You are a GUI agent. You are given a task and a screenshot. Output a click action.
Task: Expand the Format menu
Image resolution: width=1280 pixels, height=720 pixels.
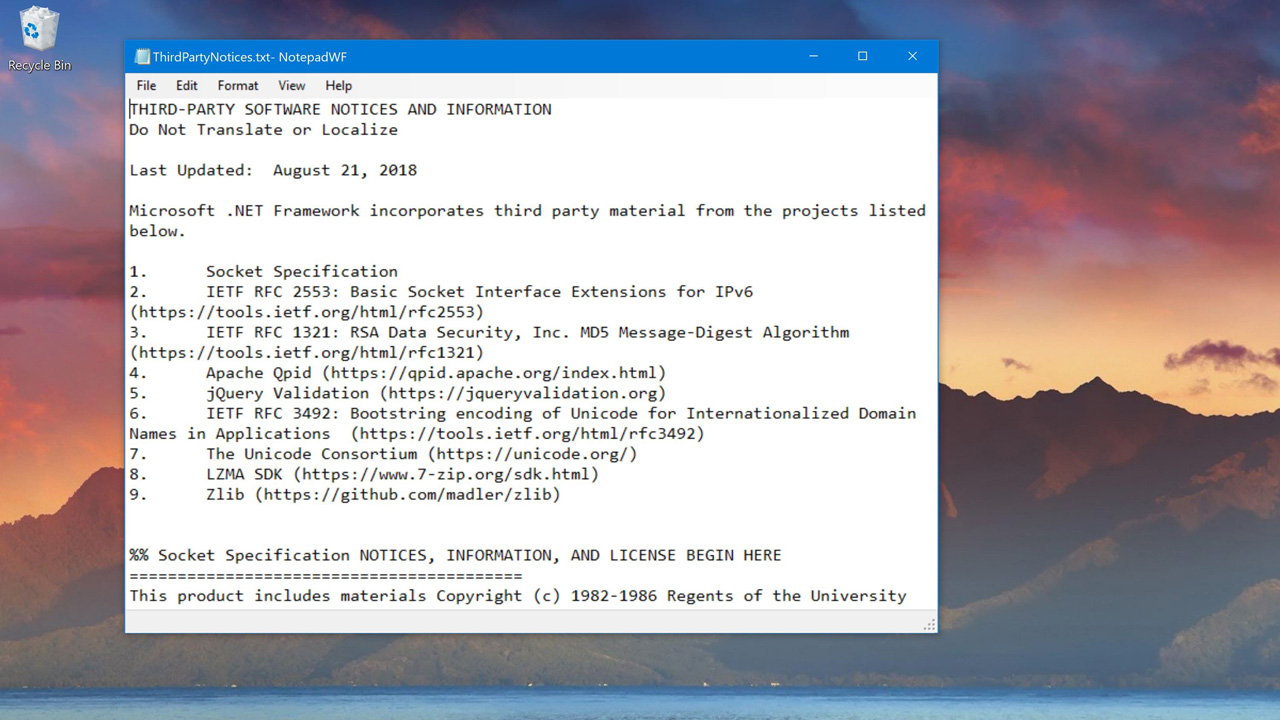point(238,86)
